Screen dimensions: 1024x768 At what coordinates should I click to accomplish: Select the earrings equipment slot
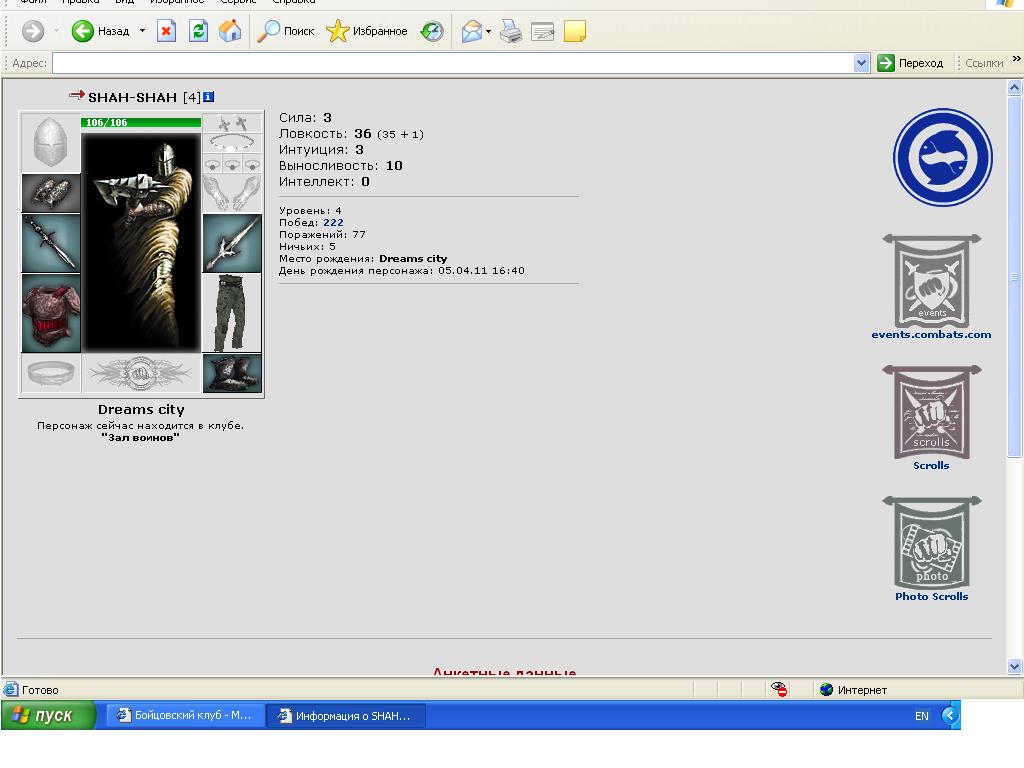[x=232, y=123]
